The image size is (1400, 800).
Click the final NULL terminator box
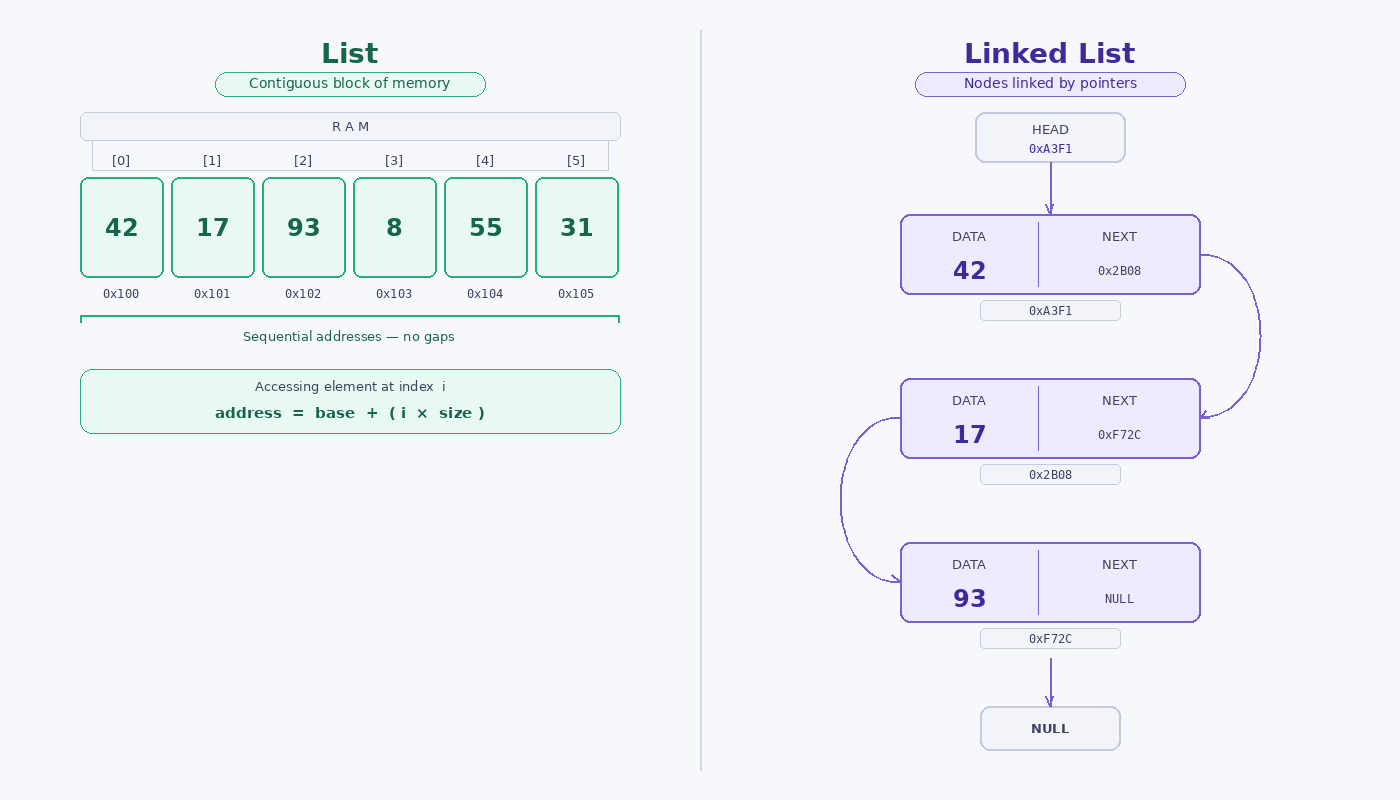1050,729
